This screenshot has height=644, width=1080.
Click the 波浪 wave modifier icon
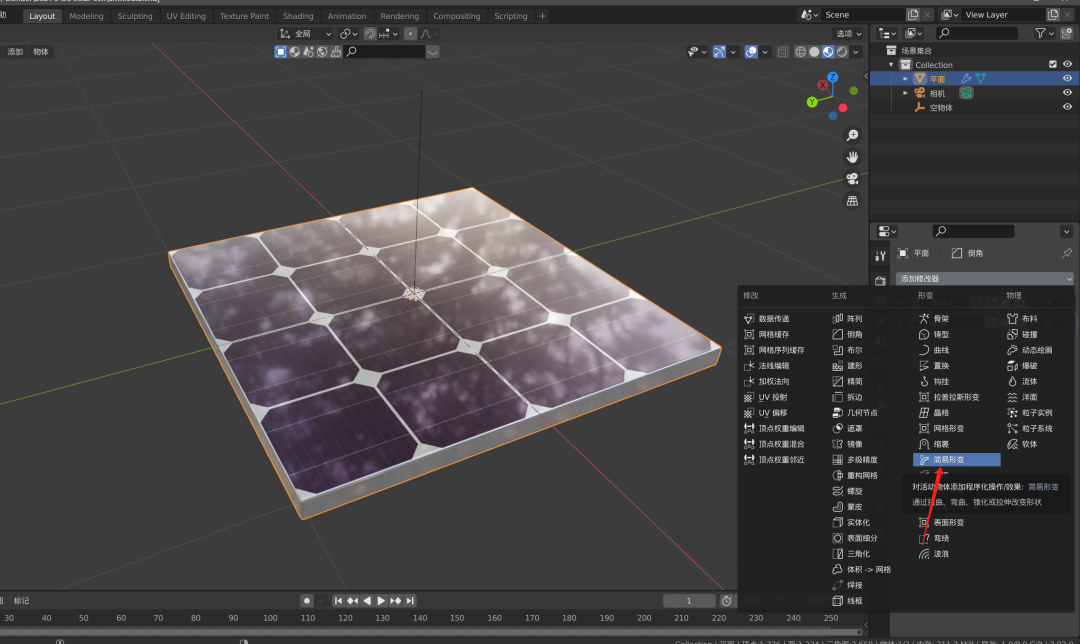click(924, 554)
